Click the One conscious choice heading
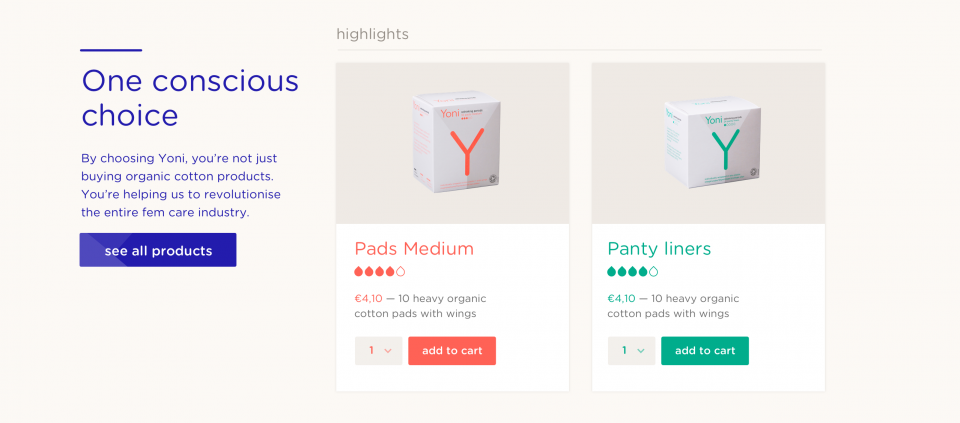Image resolution: width=960 pixels, height=423 pixels. tap(190, 98)
